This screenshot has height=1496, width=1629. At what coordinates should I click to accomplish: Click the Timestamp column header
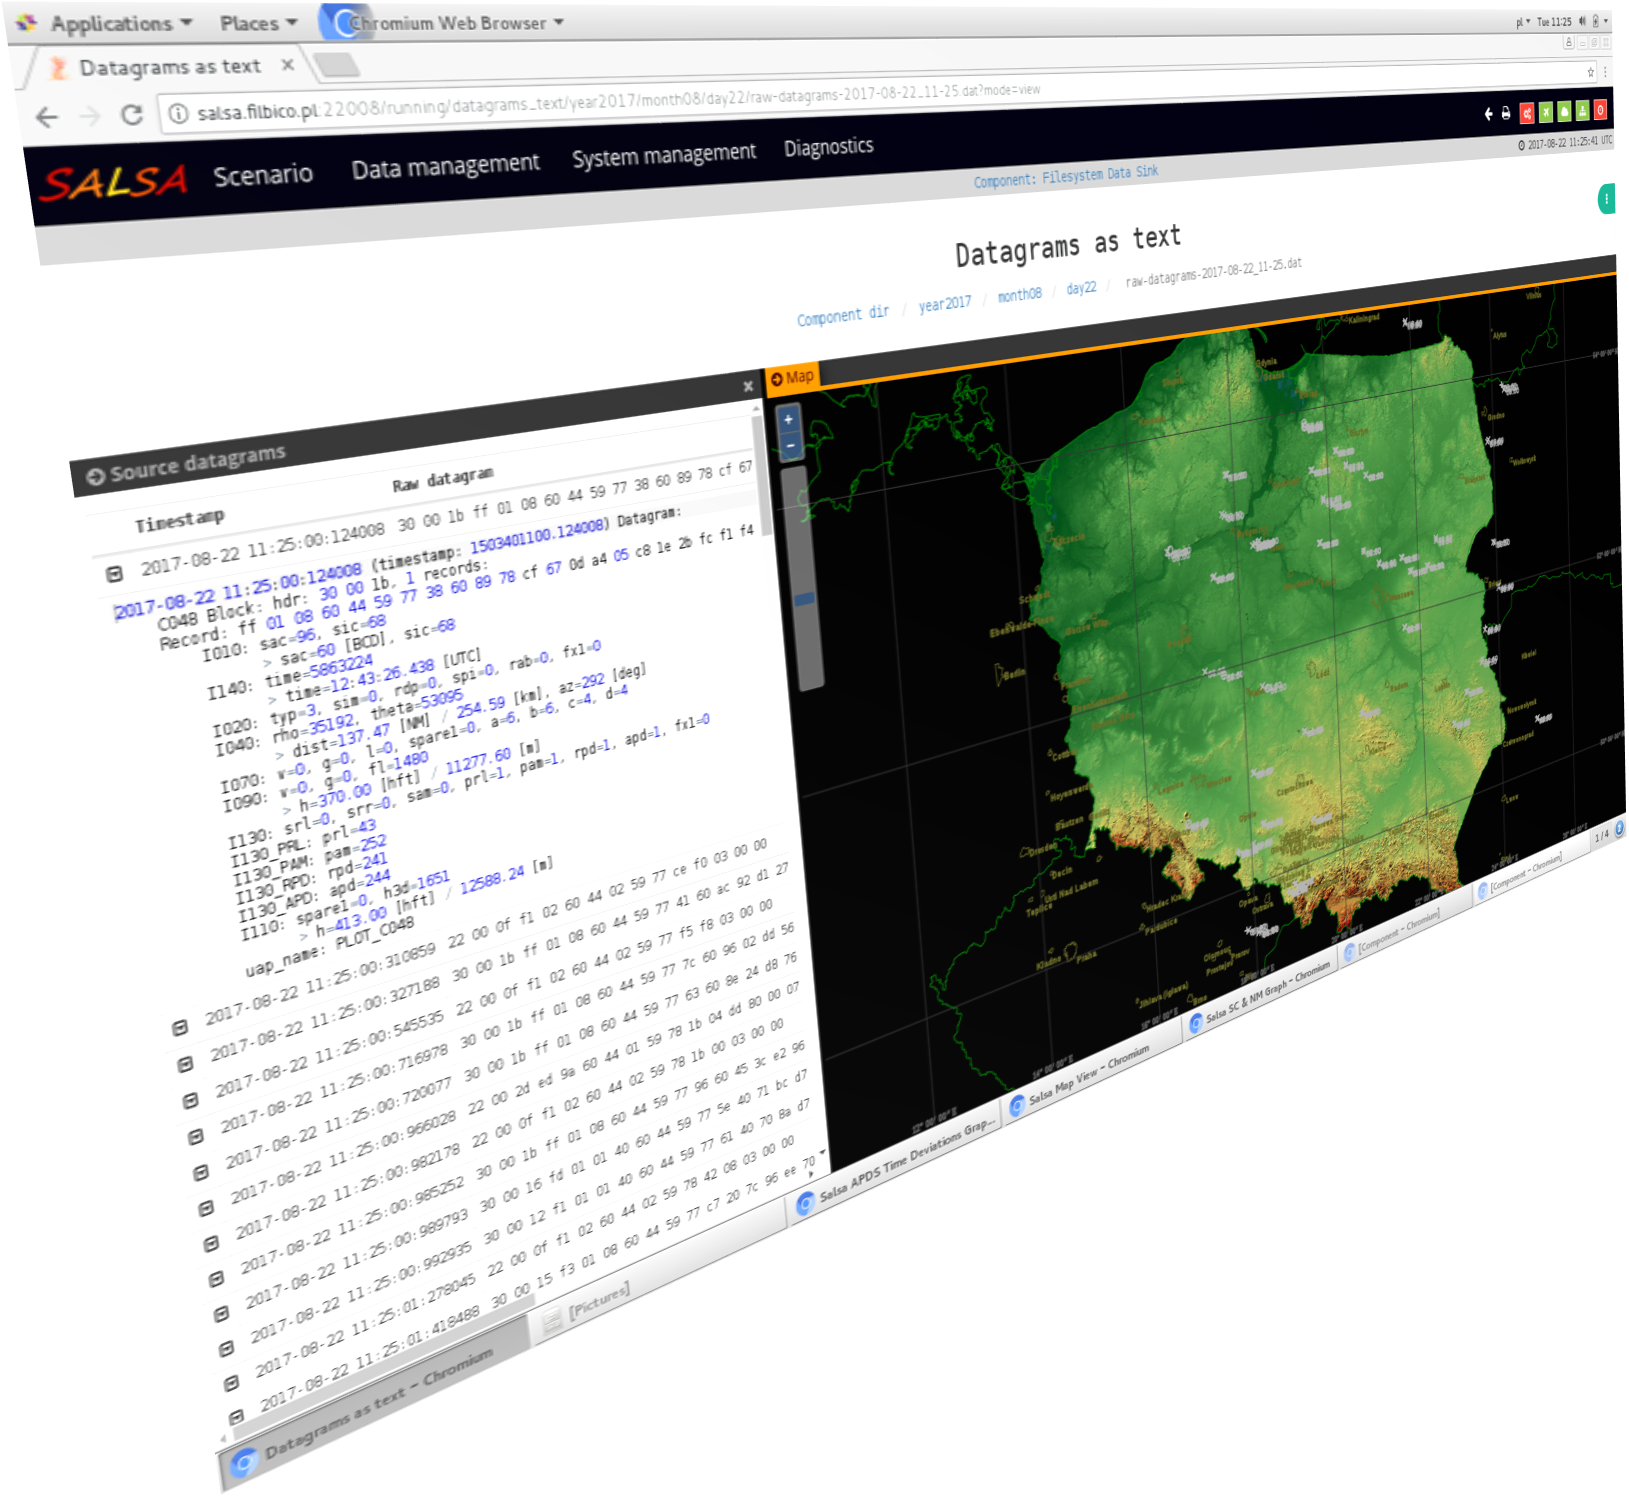coord(180,521)
